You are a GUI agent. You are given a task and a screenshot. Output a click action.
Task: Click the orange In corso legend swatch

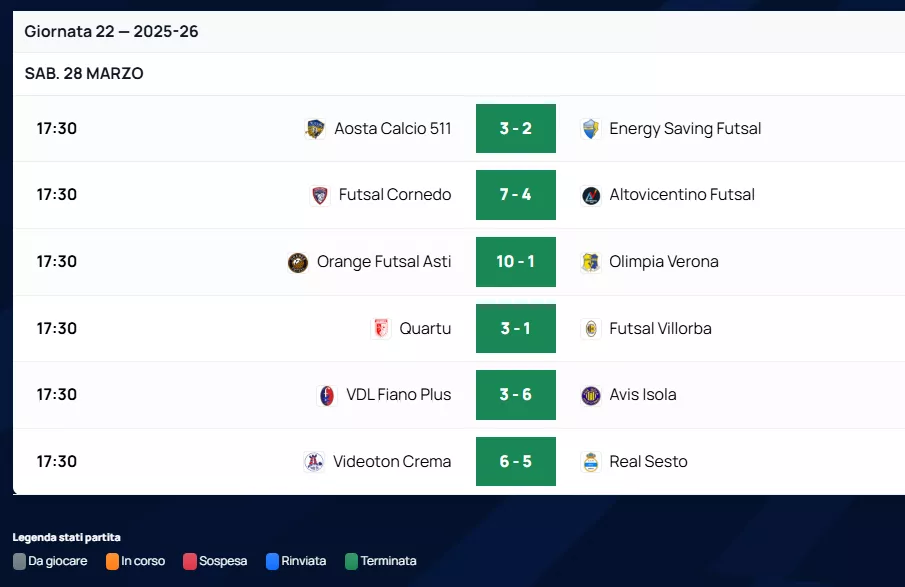(x=112, y=561)
